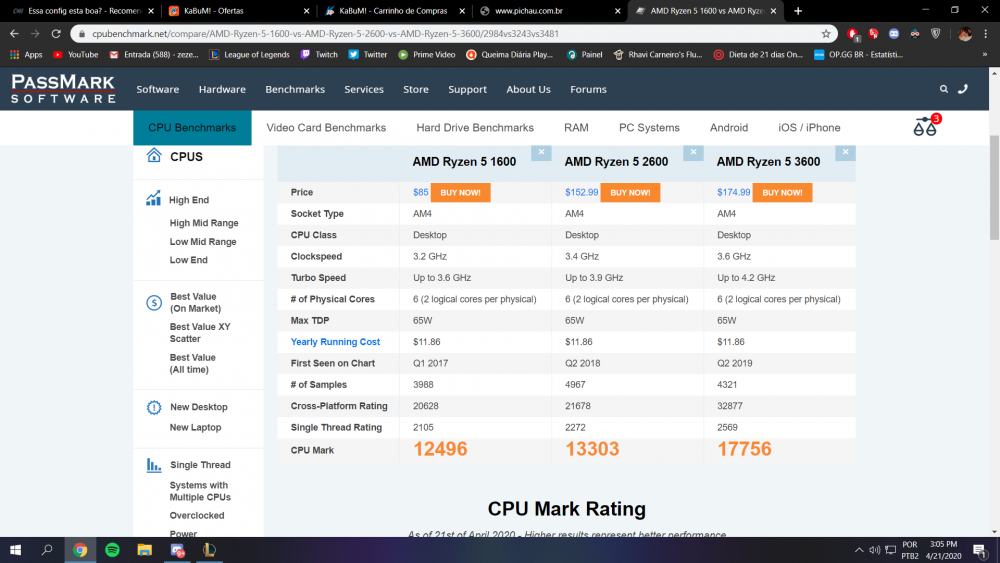Click the search magnifier in PassMark header

pos(943,89)
